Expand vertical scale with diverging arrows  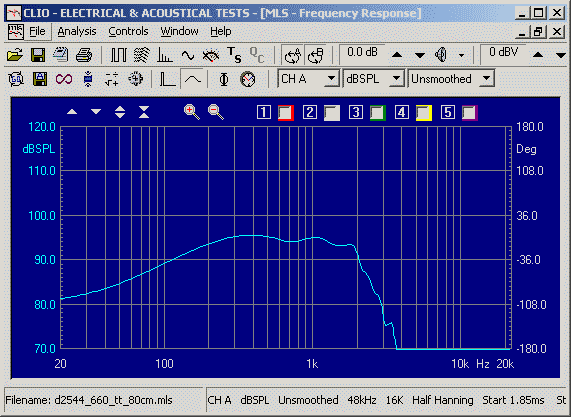pos(120,112)
